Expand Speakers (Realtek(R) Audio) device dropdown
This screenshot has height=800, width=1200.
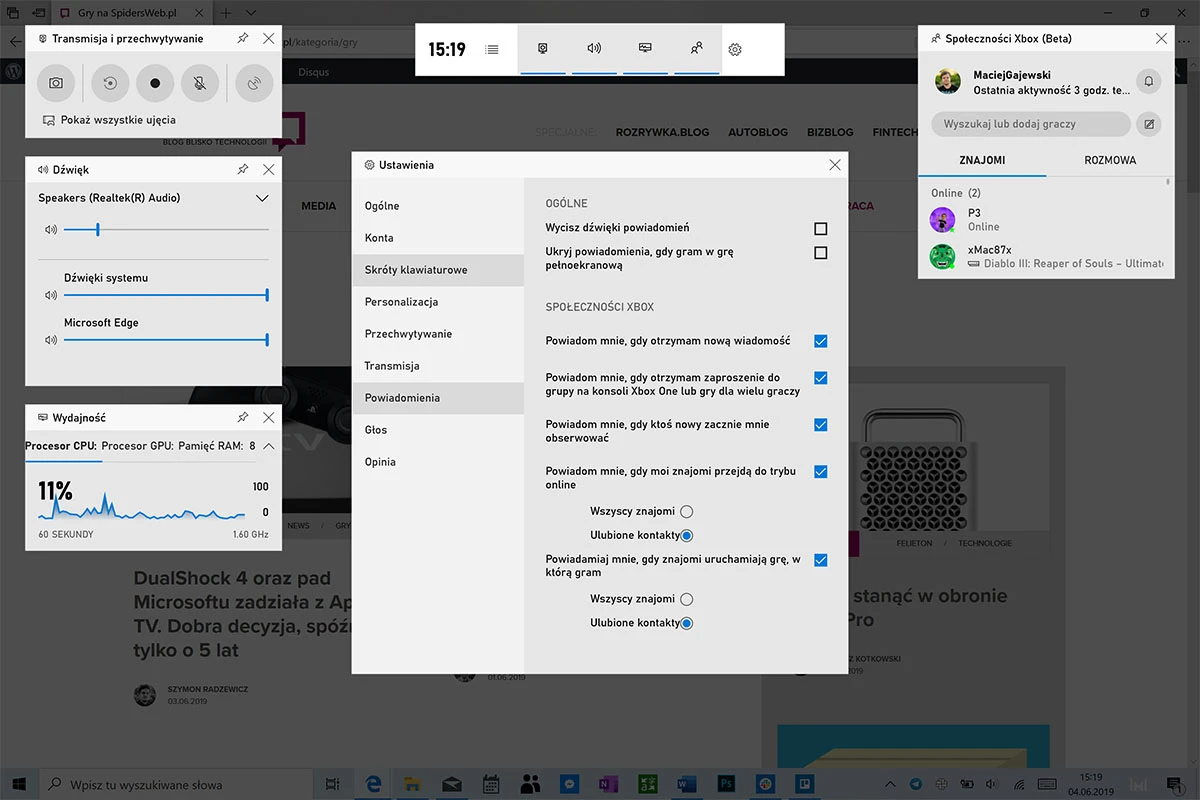[262, 198]
